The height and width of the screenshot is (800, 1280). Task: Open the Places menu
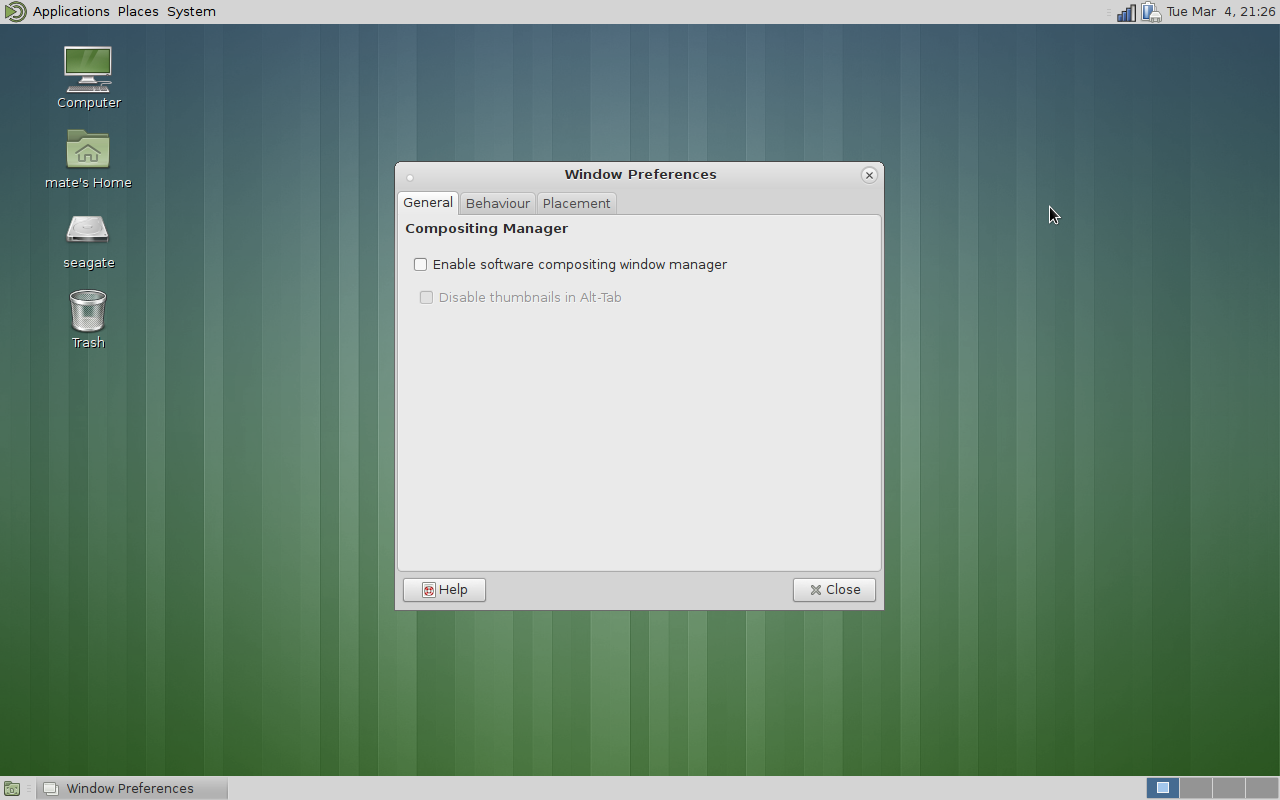pos(138,12)
